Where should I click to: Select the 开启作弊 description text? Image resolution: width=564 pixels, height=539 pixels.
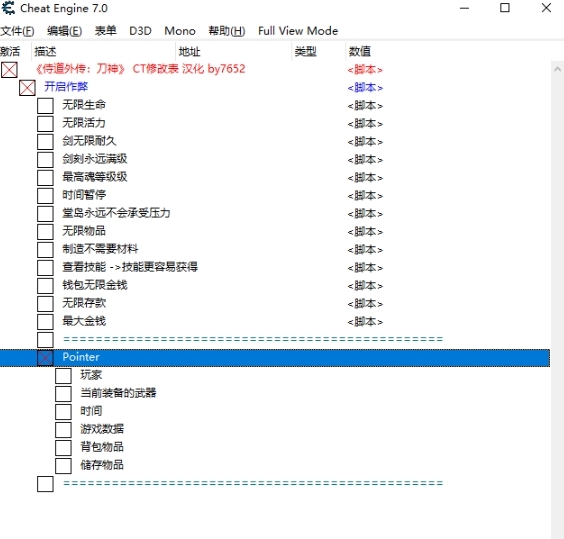[66, 87]
